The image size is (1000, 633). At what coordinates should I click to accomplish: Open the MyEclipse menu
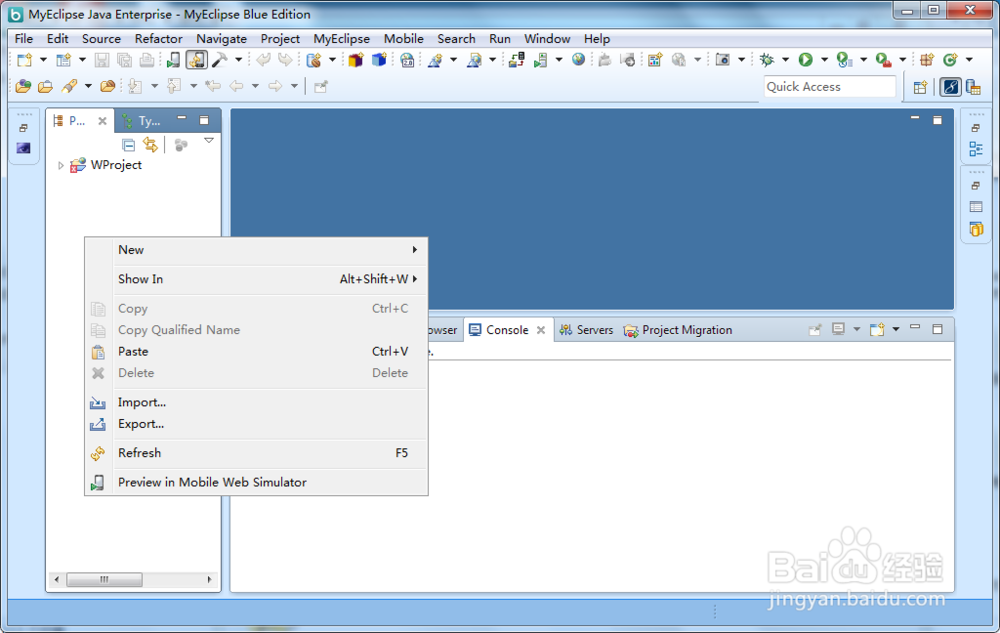click(341, 39)
